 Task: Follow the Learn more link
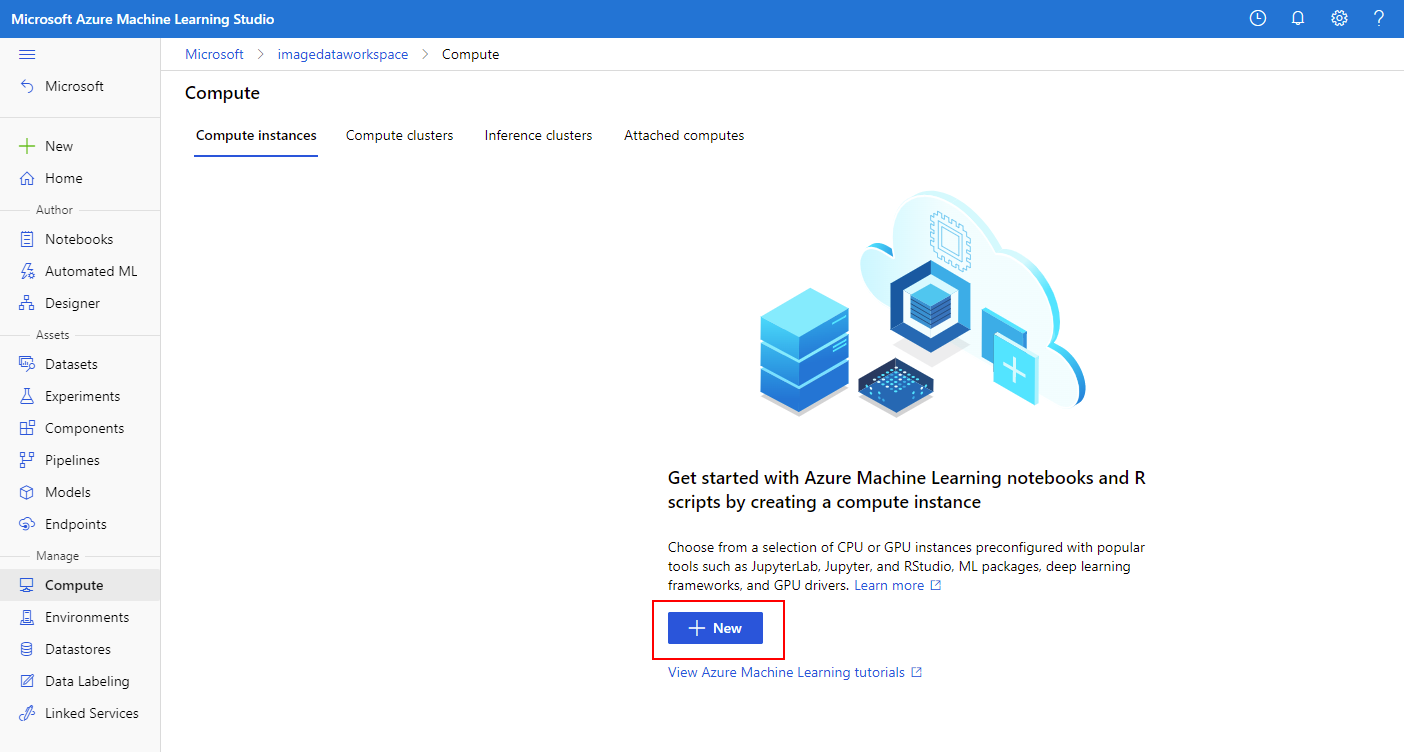[889, 585]
